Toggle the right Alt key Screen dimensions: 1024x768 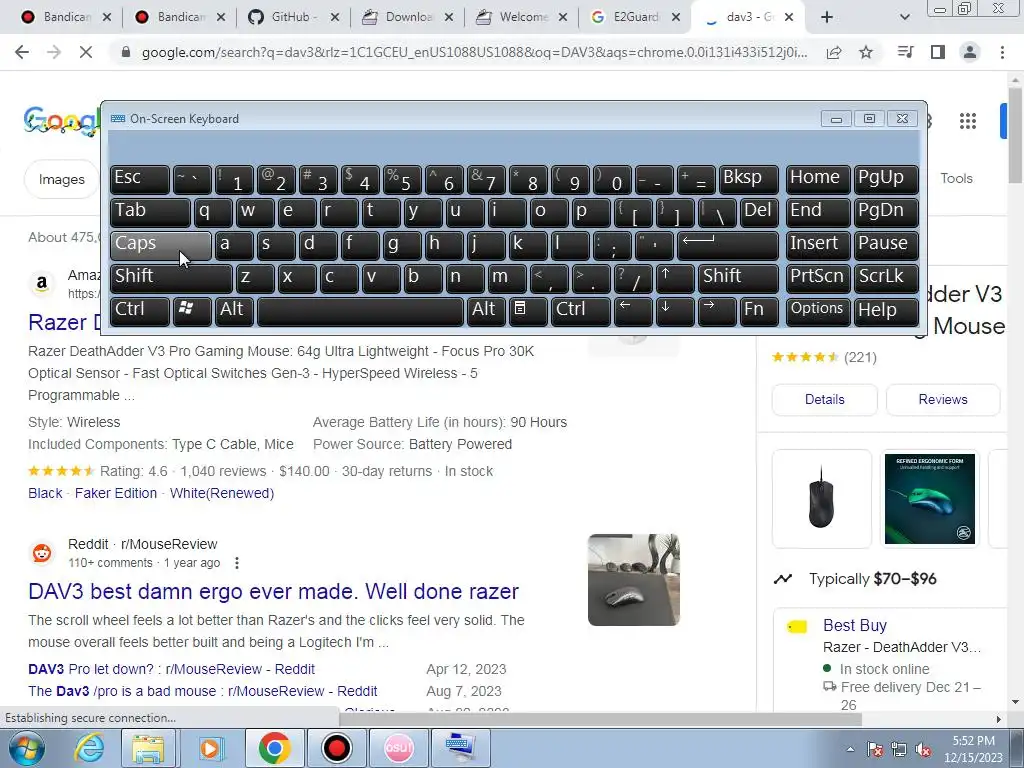pos(486,311)
